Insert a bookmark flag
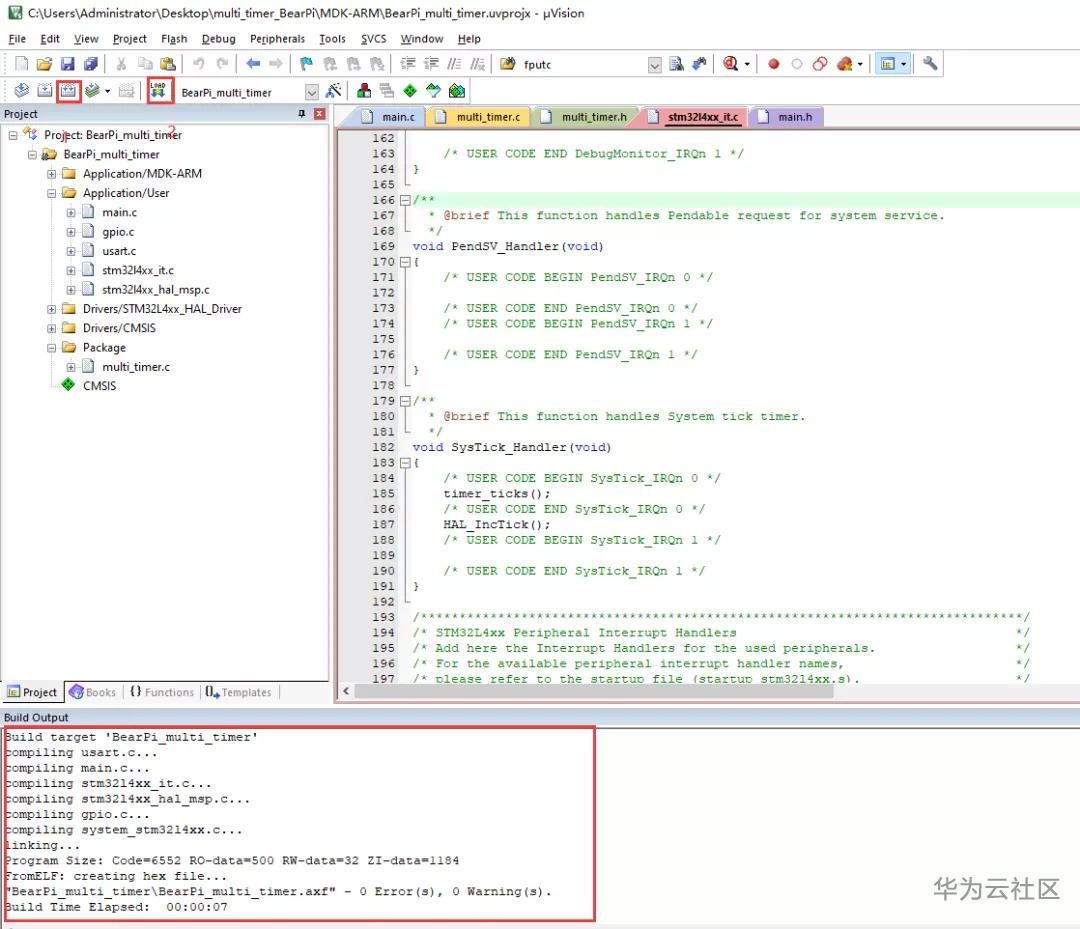 (x=306, y=64)
